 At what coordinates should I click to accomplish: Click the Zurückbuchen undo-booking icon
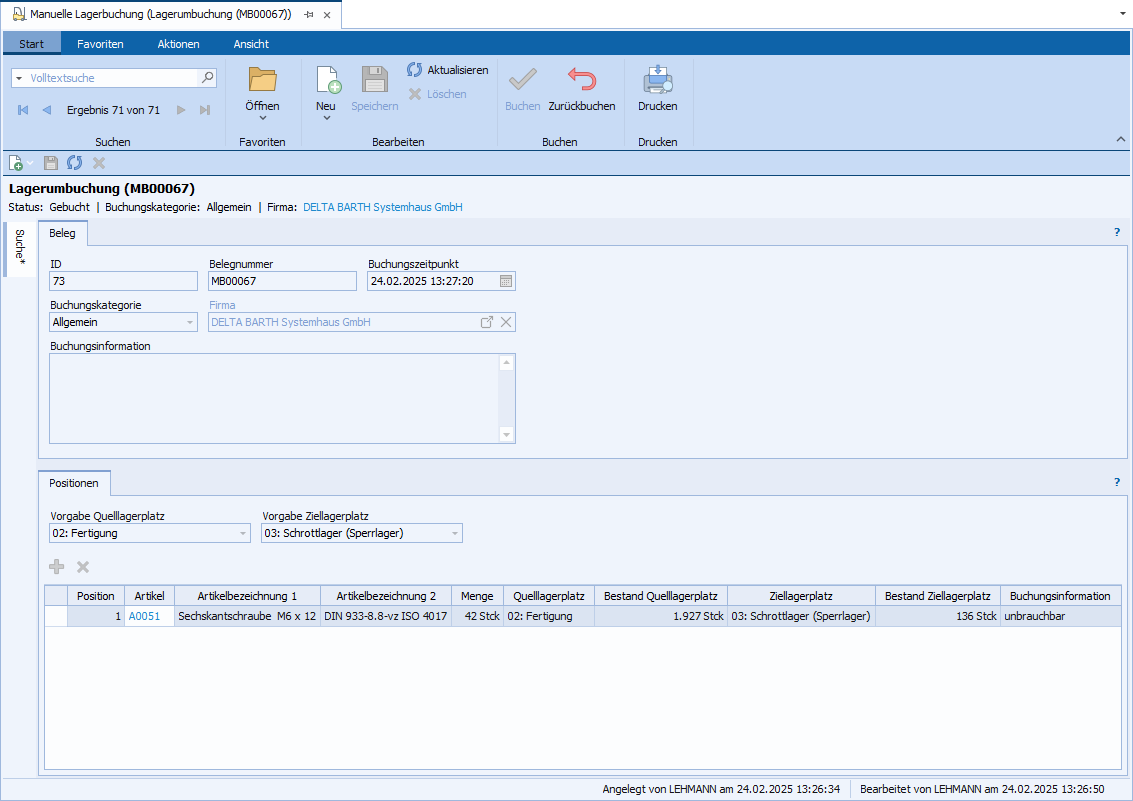(581, 81)
